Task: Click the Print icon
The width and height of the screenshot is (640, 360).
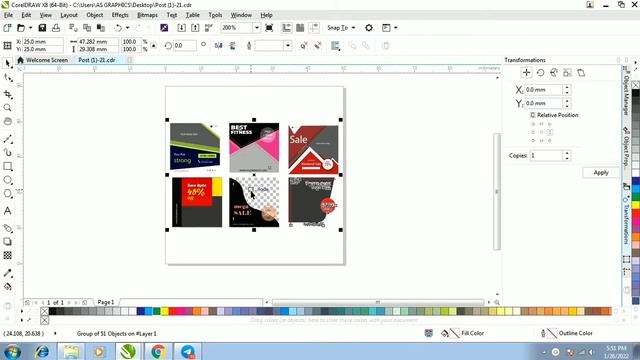Action: point(56,28)
